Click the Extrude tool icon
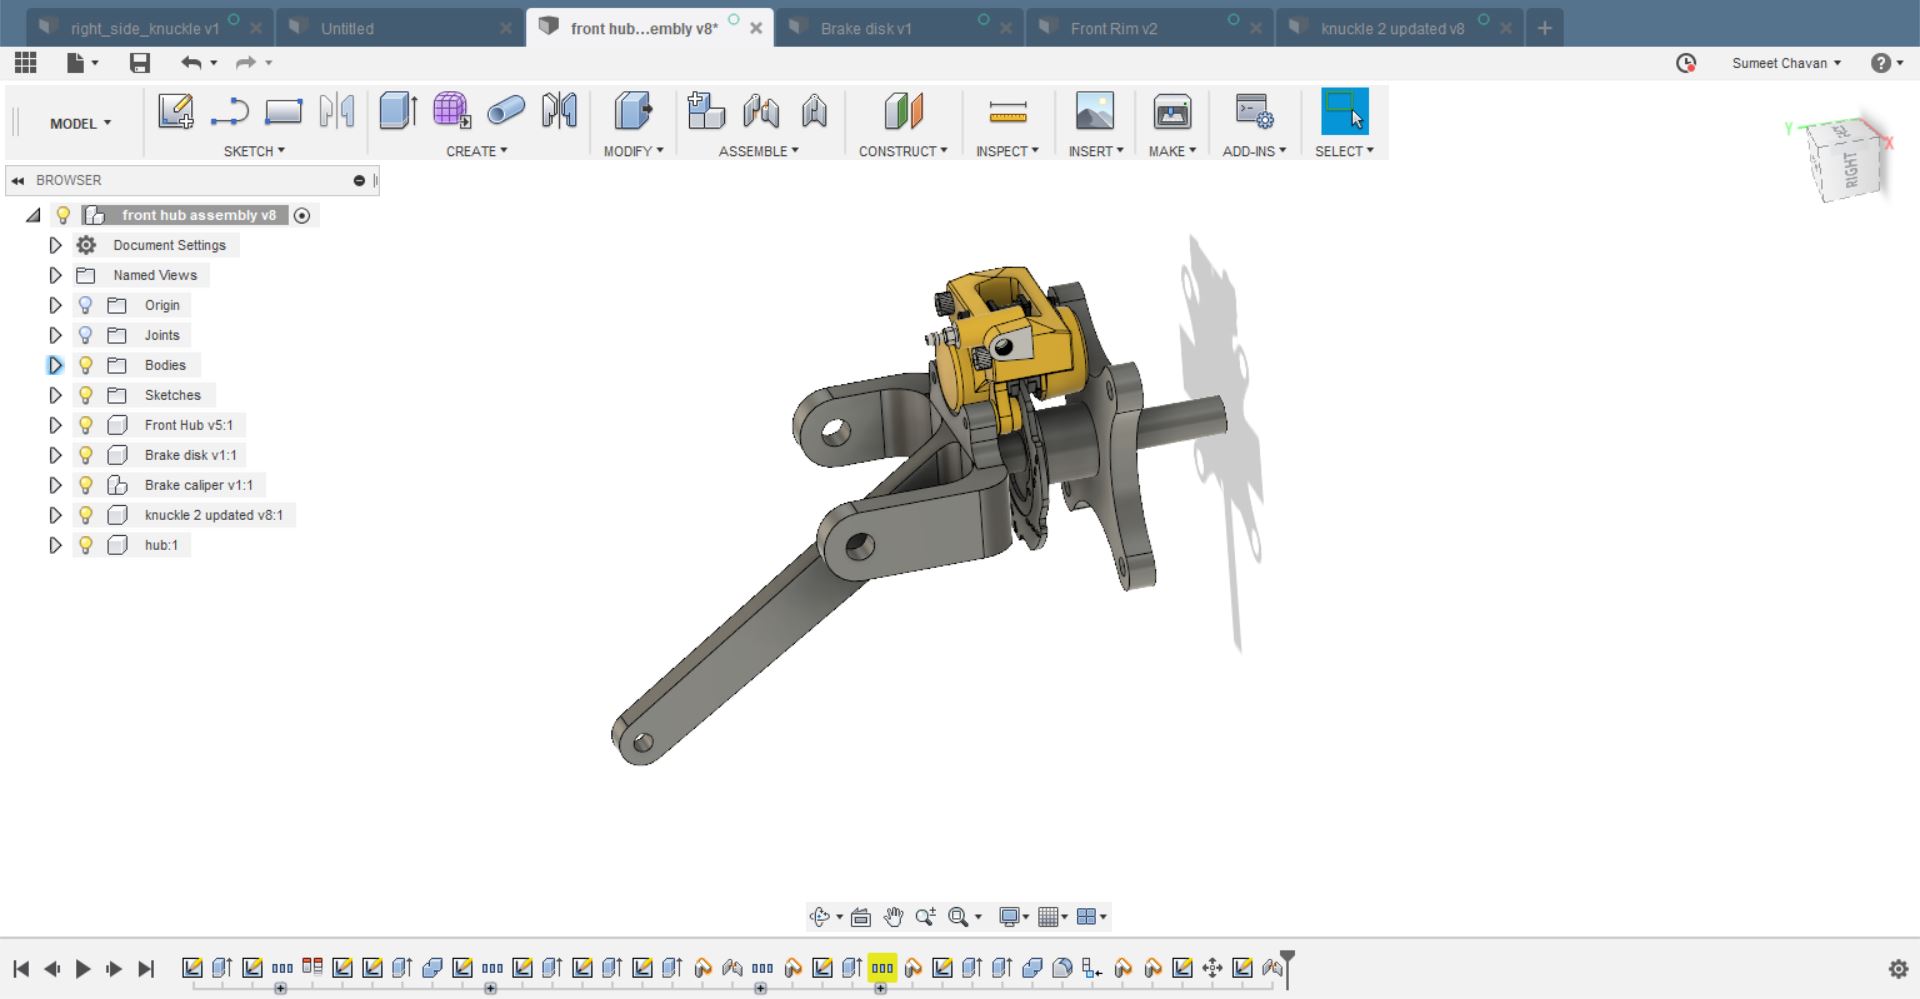This screenshot has width=1920, height=999. [x=398, y=111]
